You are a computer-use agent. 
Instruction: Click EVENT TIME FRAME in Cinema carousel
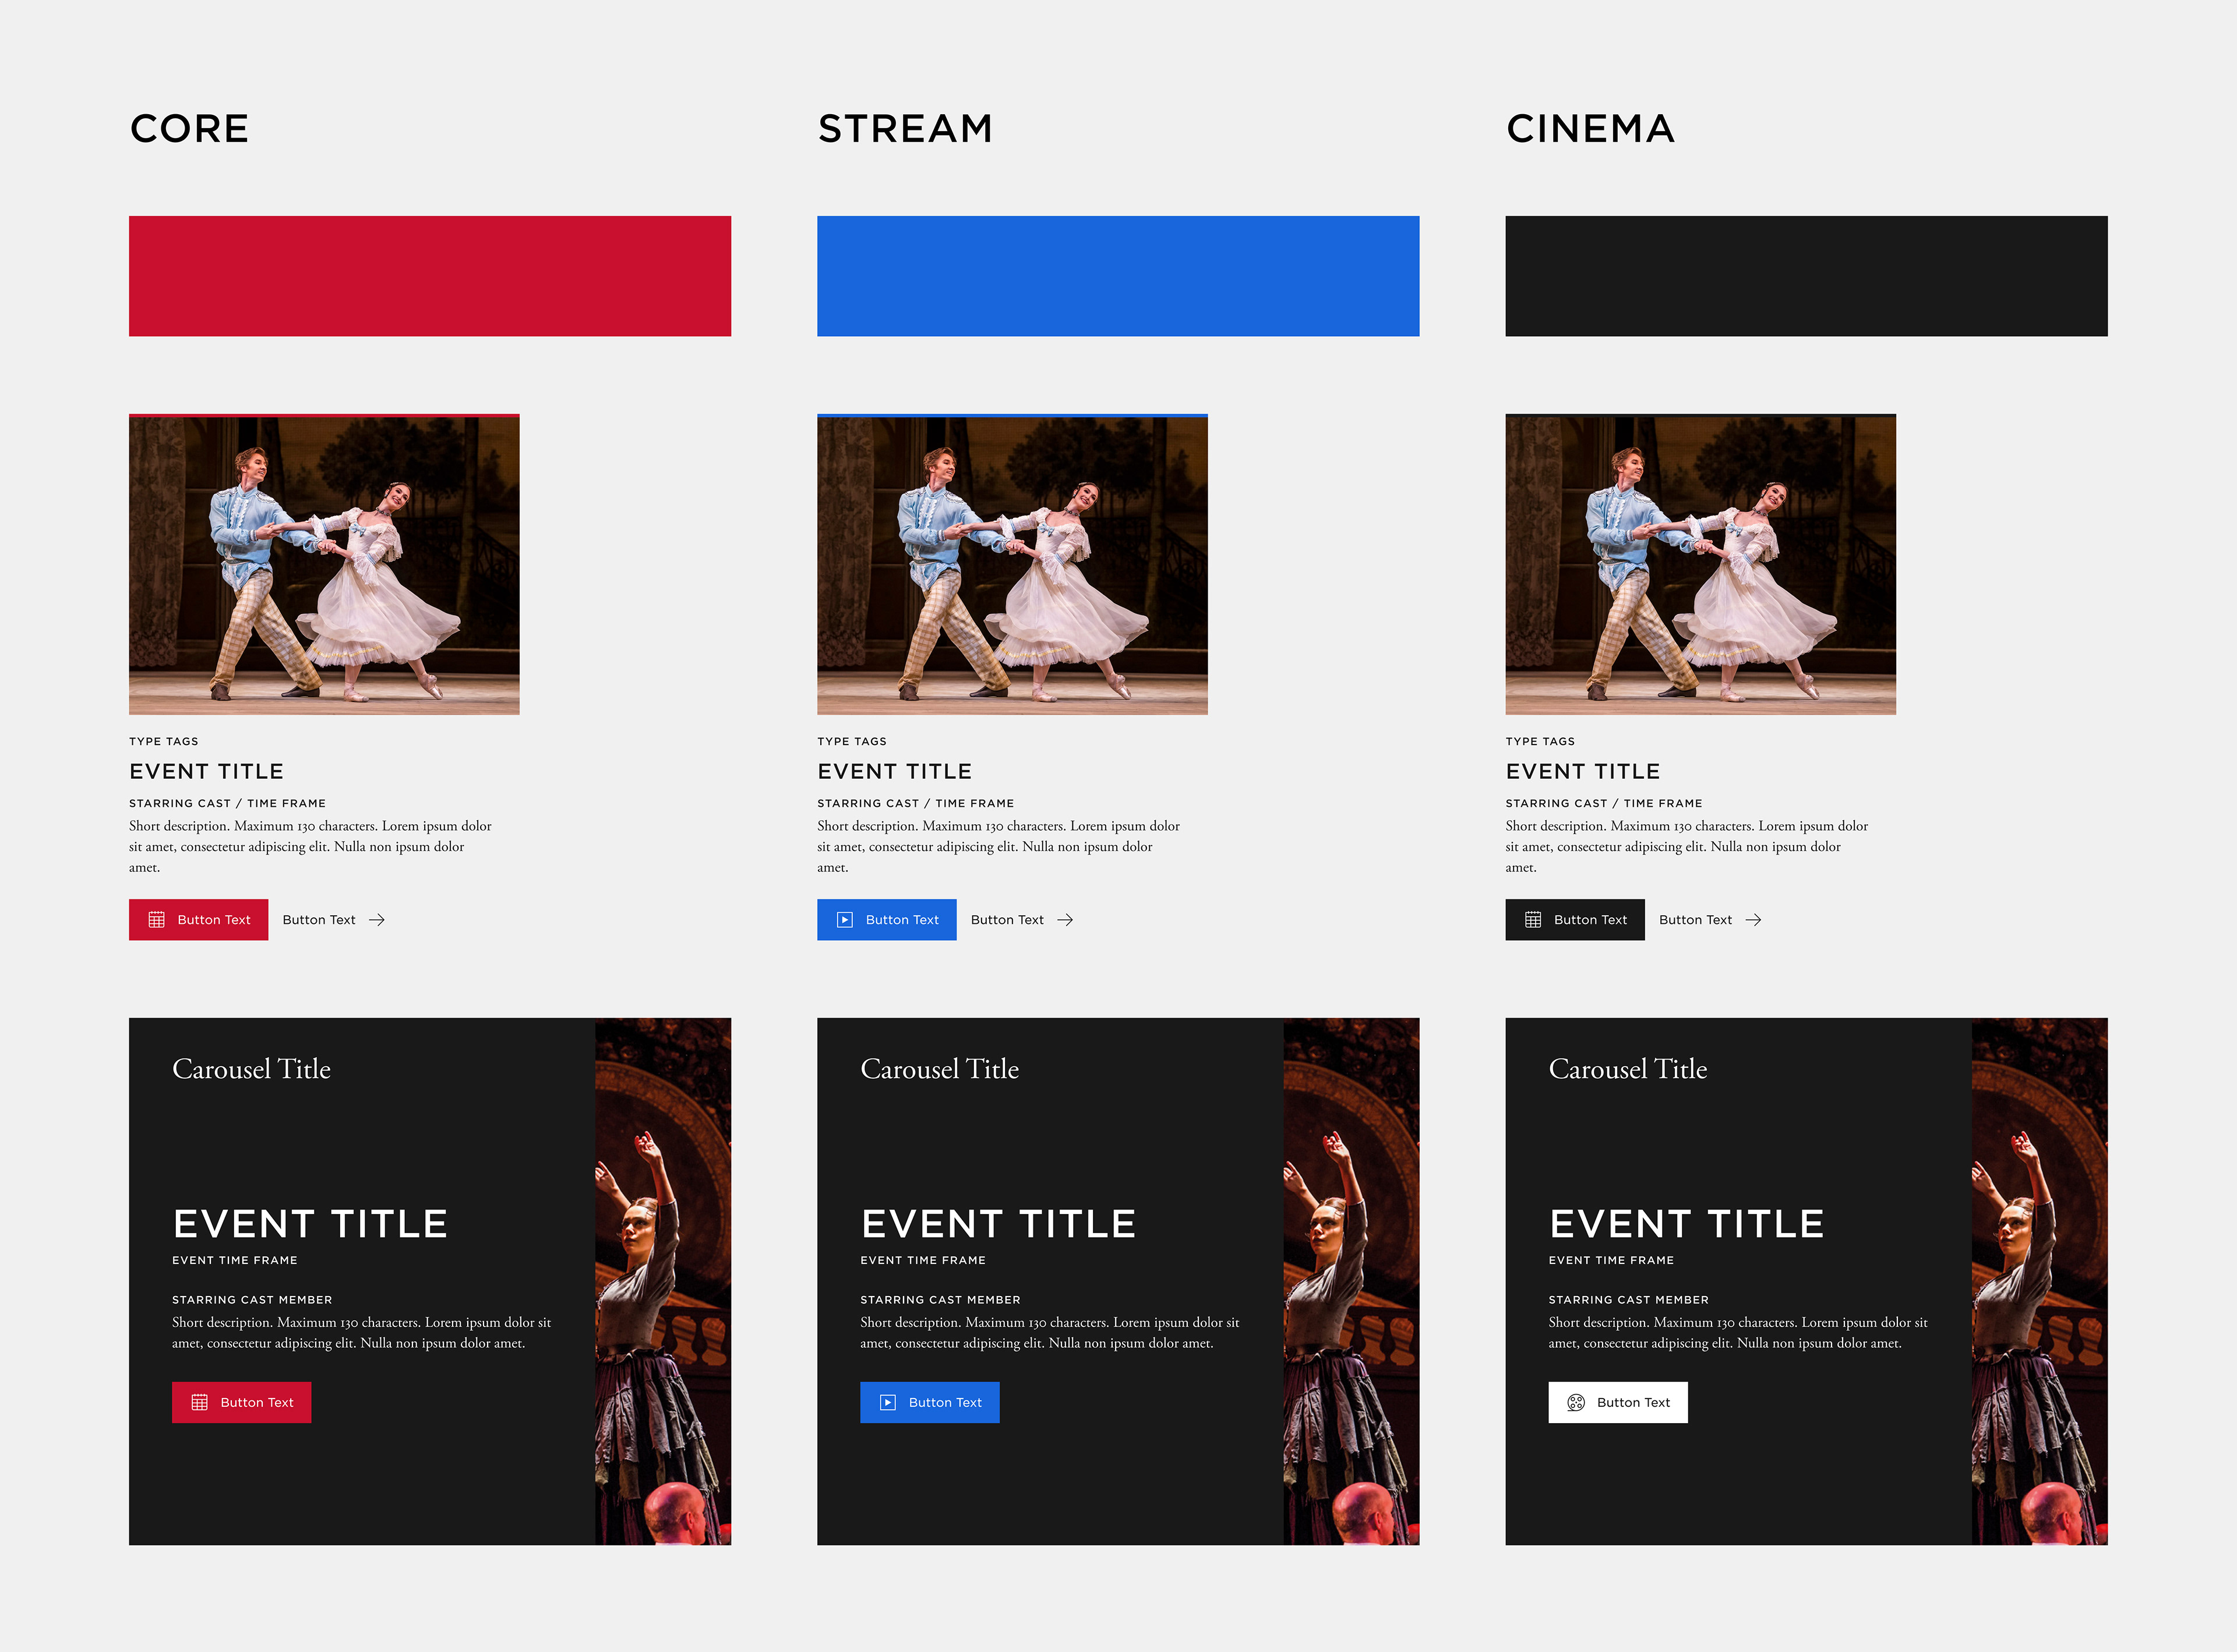point(1611,1260)
